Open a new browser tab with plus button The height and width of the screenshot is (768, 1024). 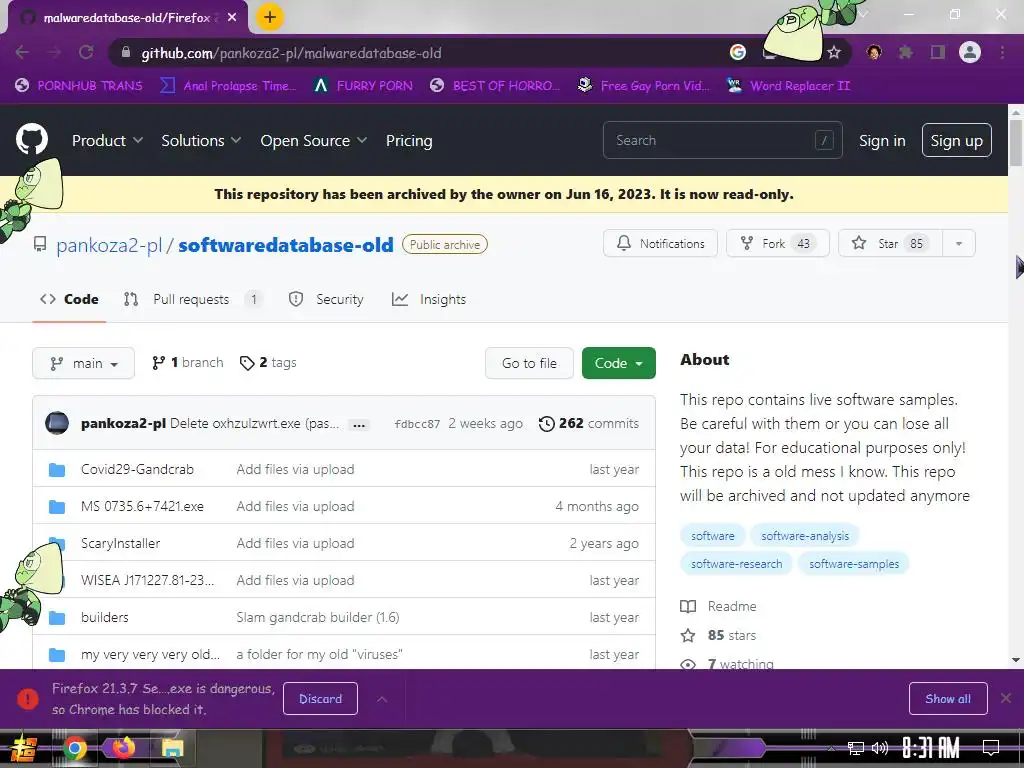270,18
